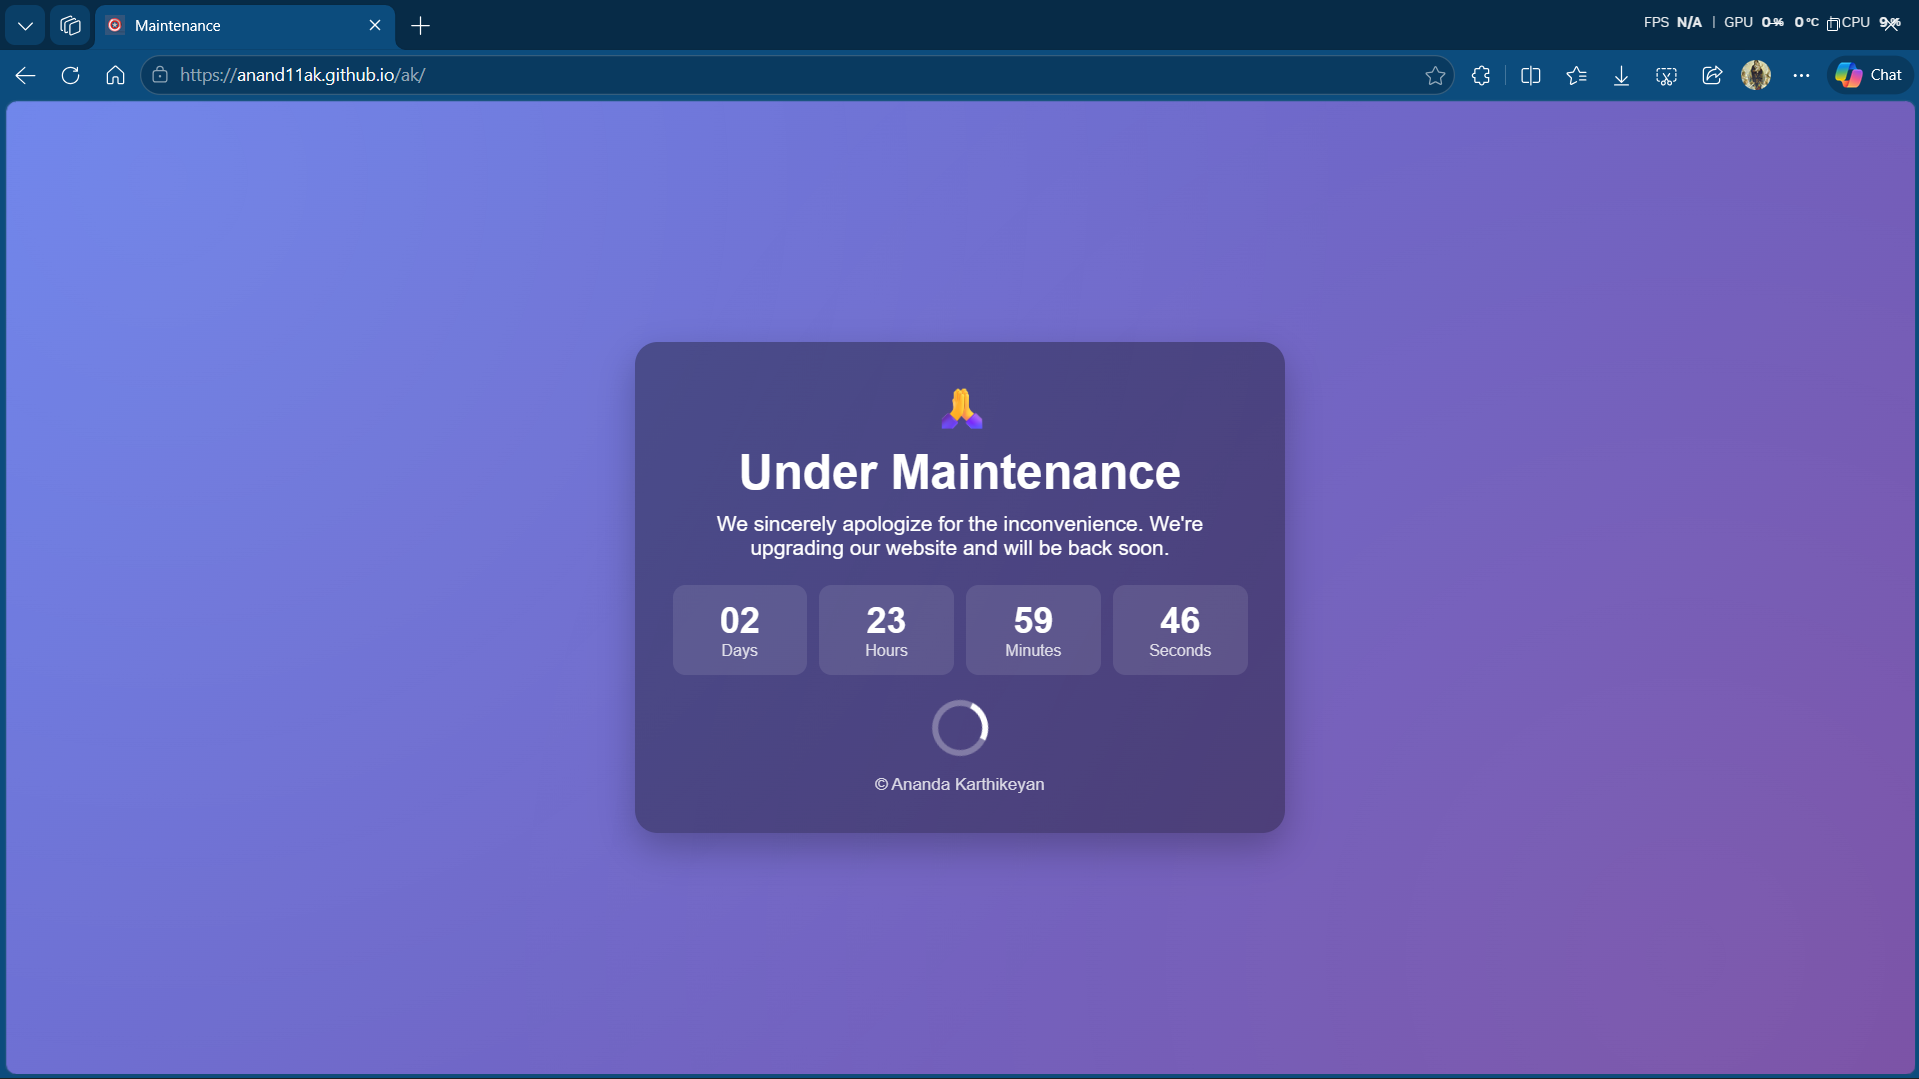Click the 46 Seconds countdown box
The image size is (1919, 1079).
point(1180,630)
